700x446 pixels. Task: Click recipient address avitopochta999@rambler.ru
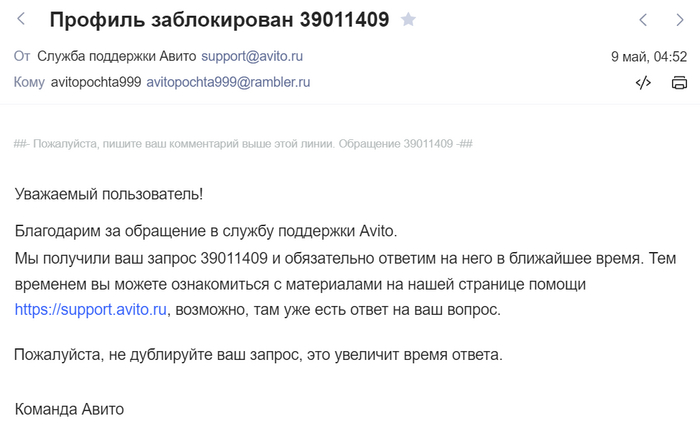pyautogui.click(x=228, y=82)
